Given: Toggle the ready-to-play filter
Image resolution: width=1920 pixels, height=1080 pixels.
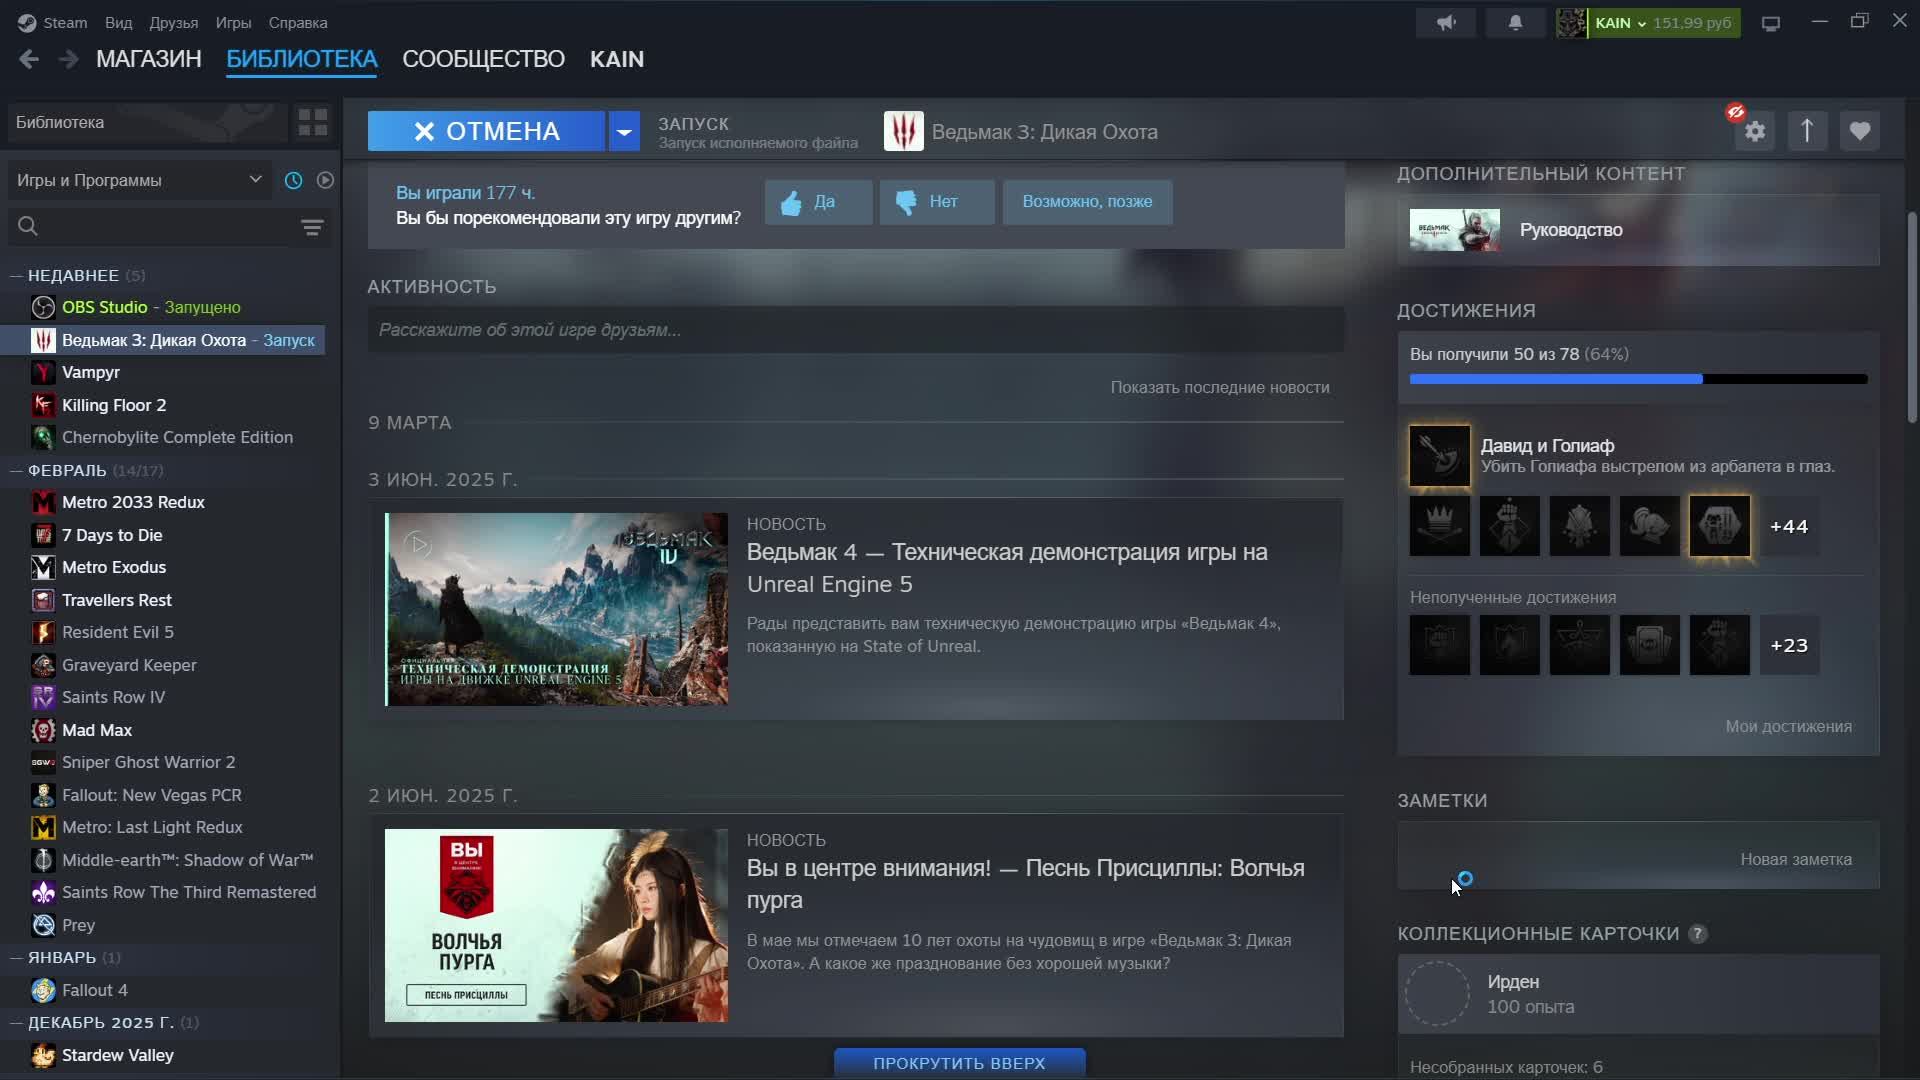Looking at the screenshot, I should 325,180.
